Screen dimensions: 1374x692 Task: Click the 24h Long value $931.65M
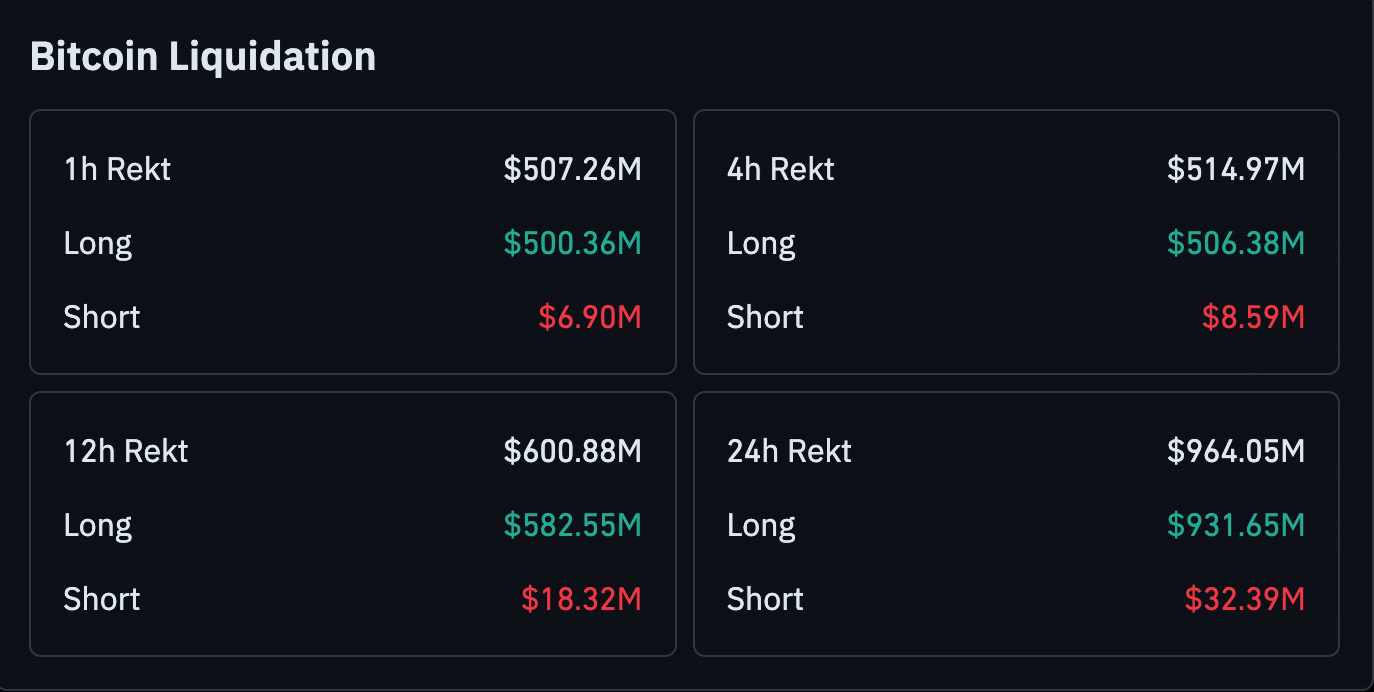point(1235,526)
